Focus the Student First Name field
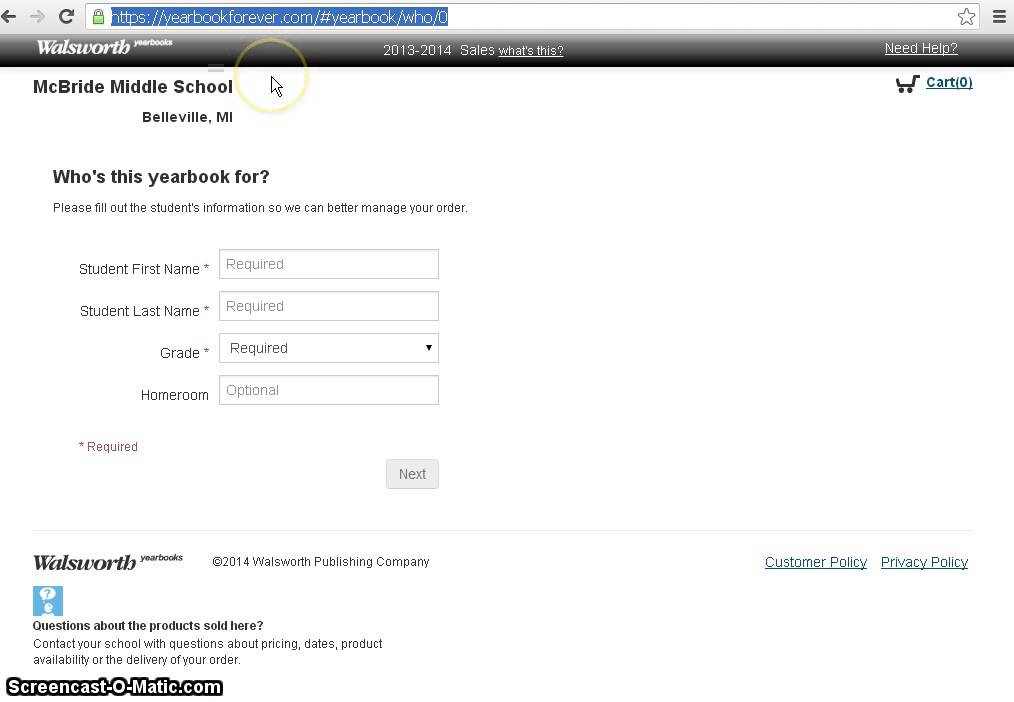1014x702 pixels. click(x=329, y=264)
